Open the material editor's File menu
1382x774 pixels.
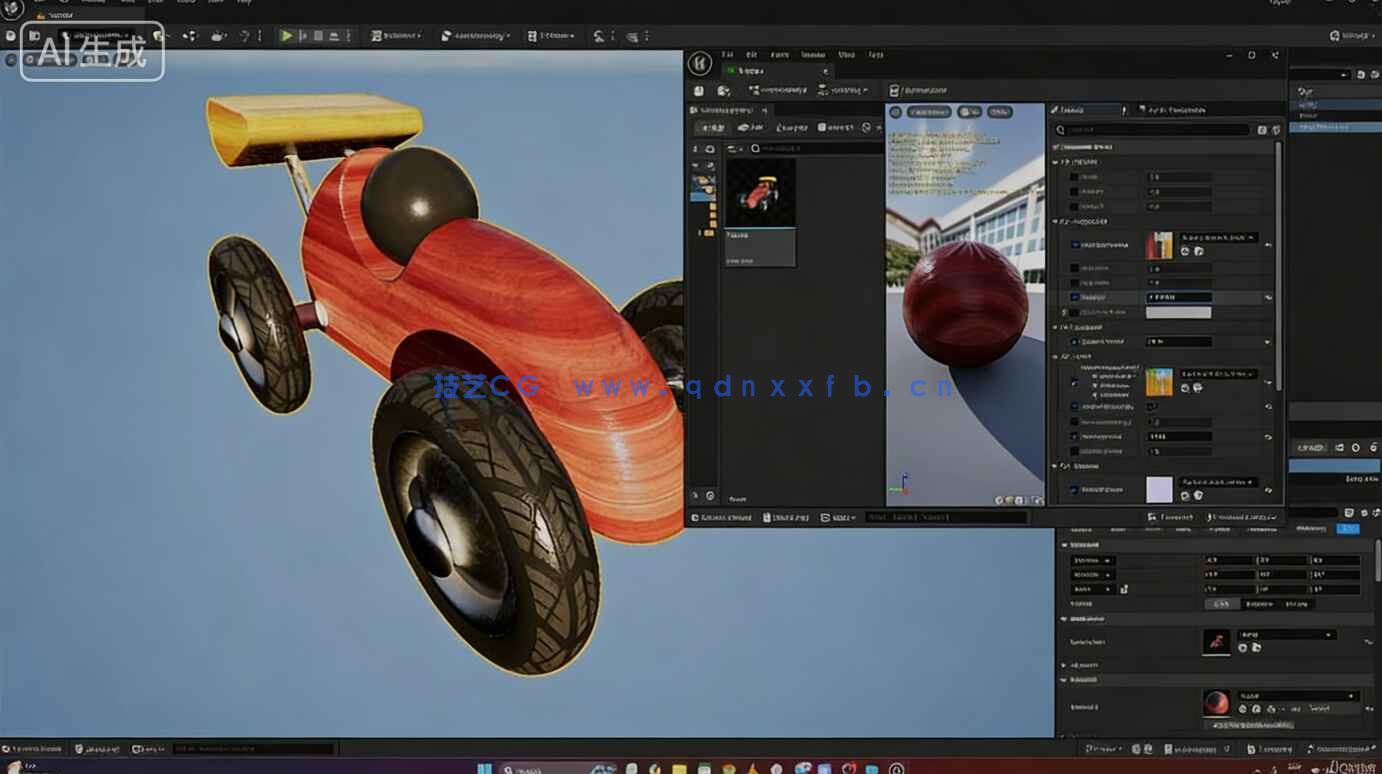(728, 55)
